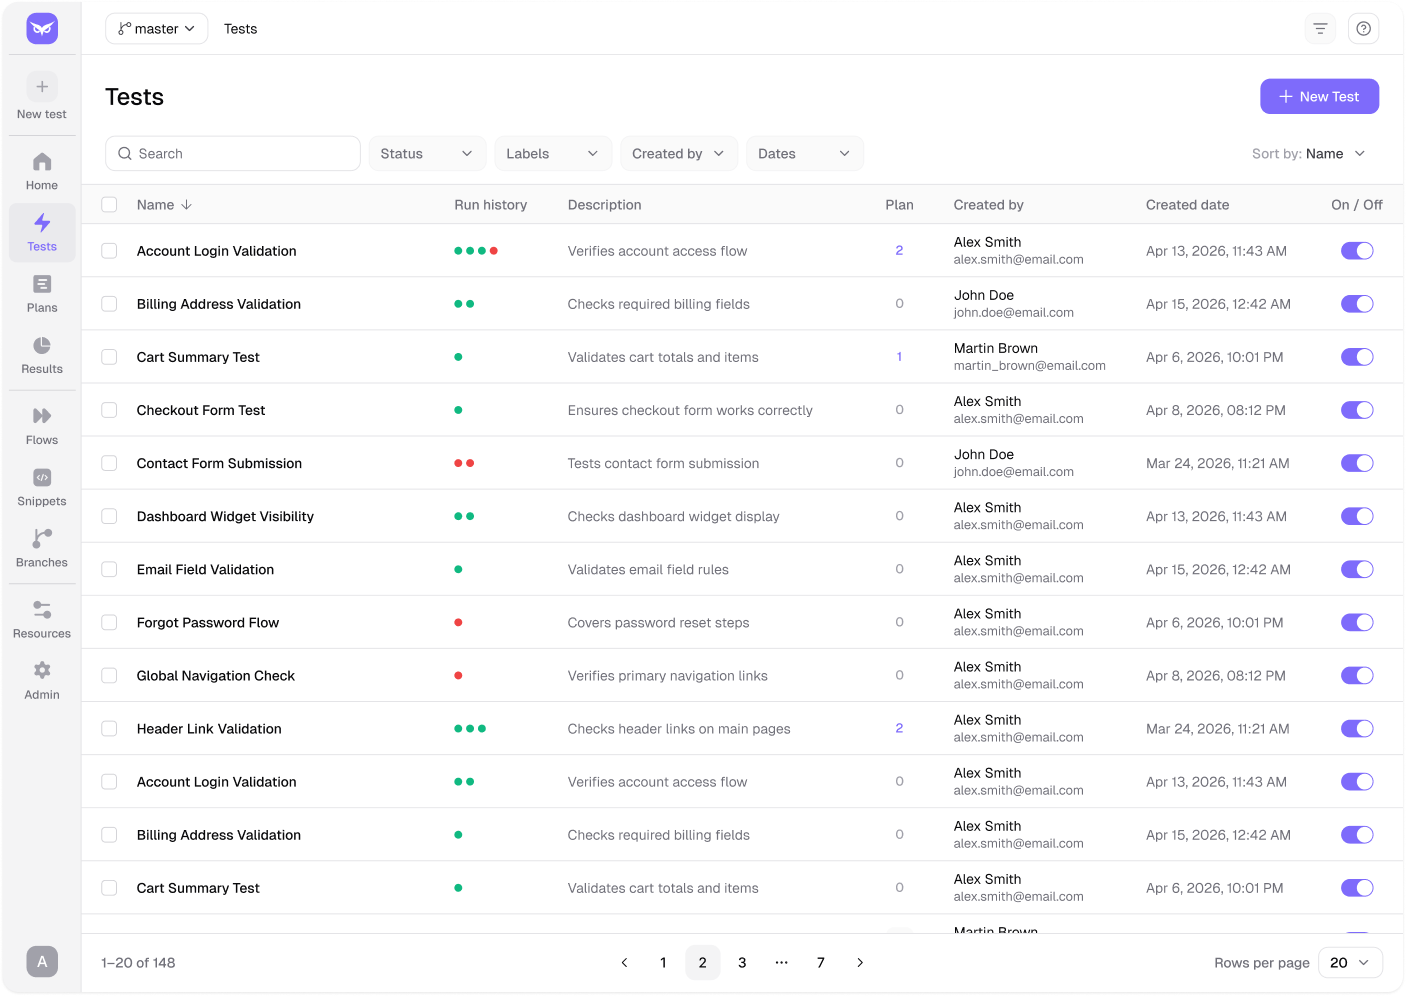This screenshot has width=1406, height=996.
Task: Click the New Test button
Action: pyautogui.click(x=1319, y=97)
